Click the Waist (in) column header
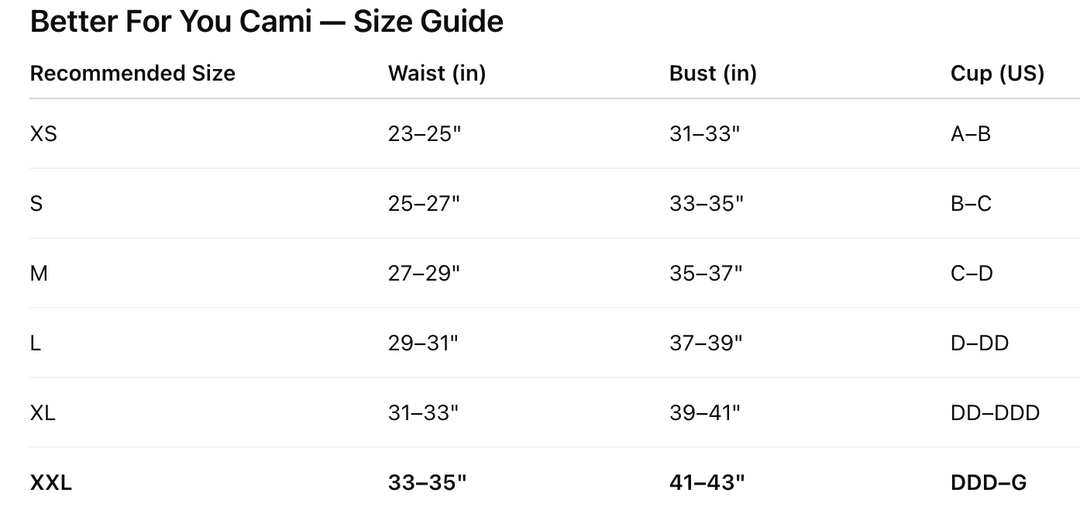The width and height of the screenshot is (1080, 524). coord(437,73)
